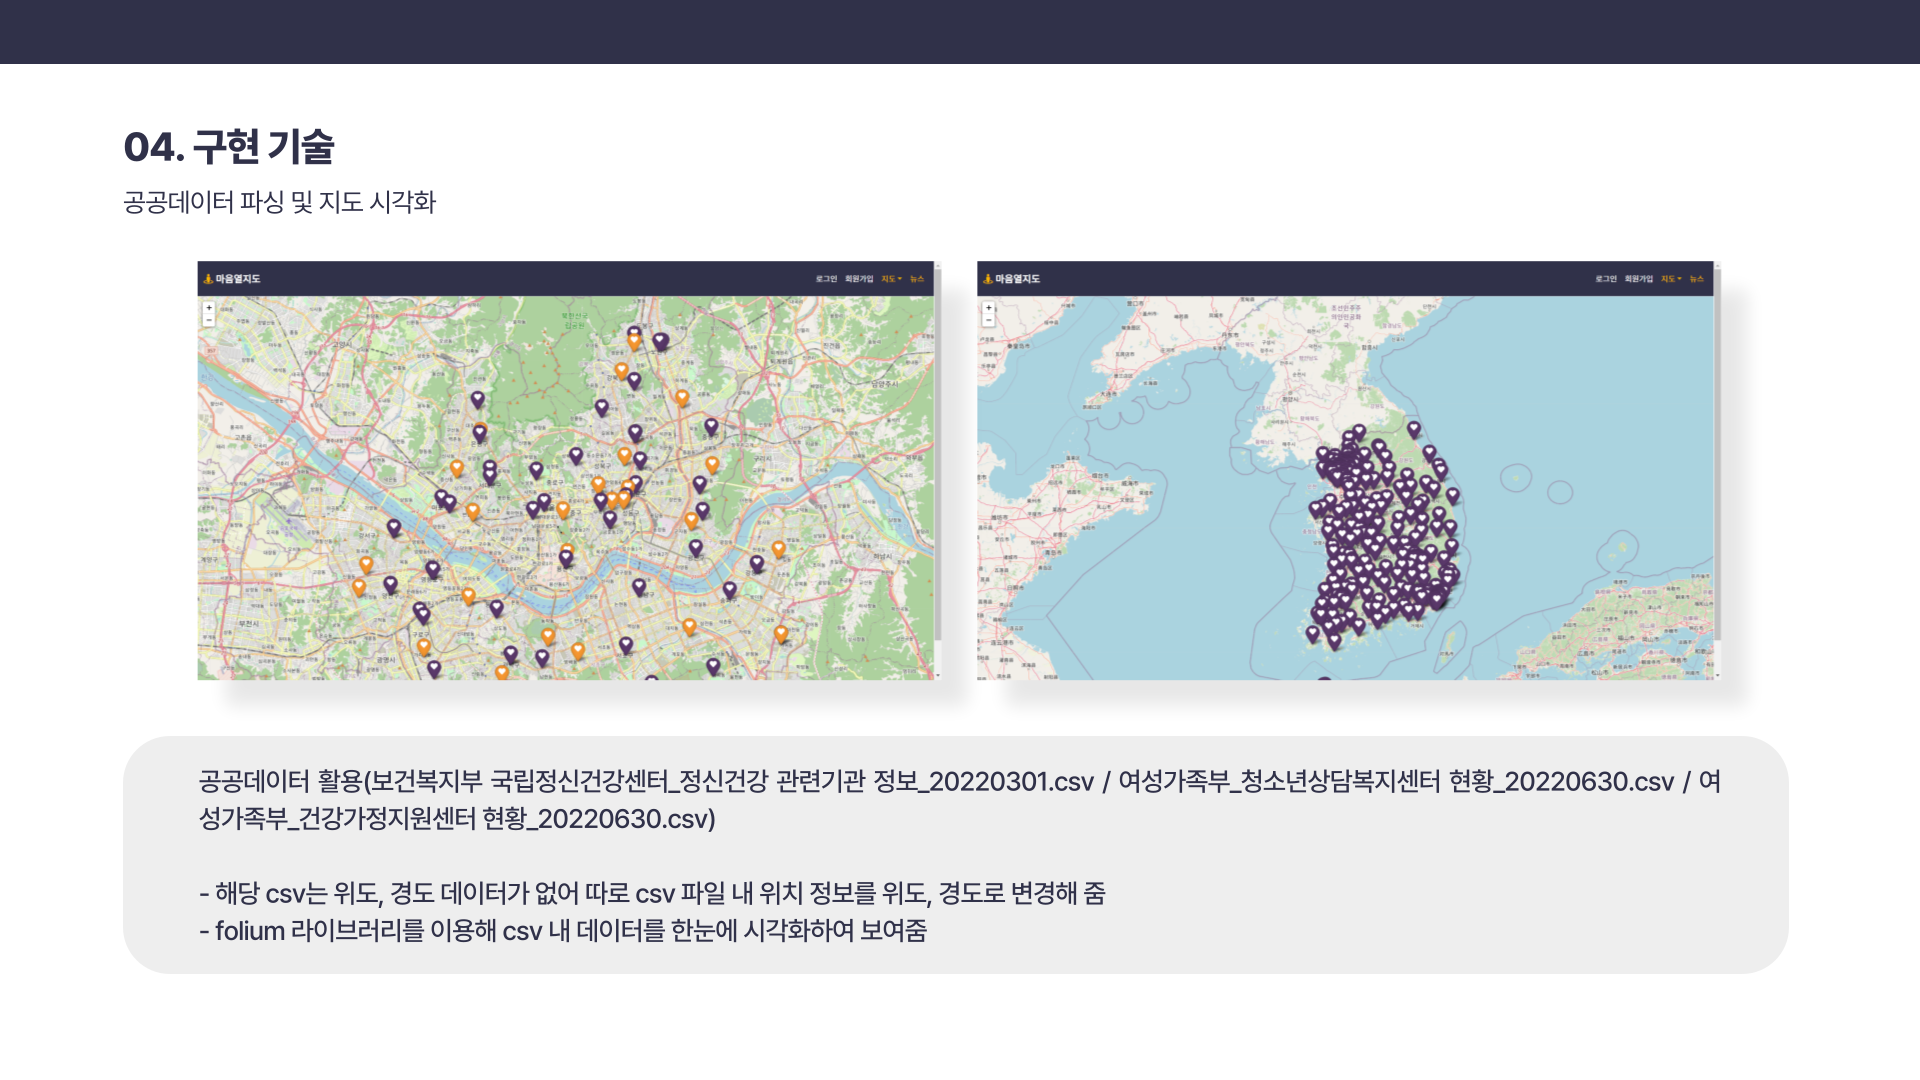This screenshot has height=1080, width=1920.
Task: Click the 회원가입 link in the left navbar
Action: pyautogui.click(x=859, y=278)
